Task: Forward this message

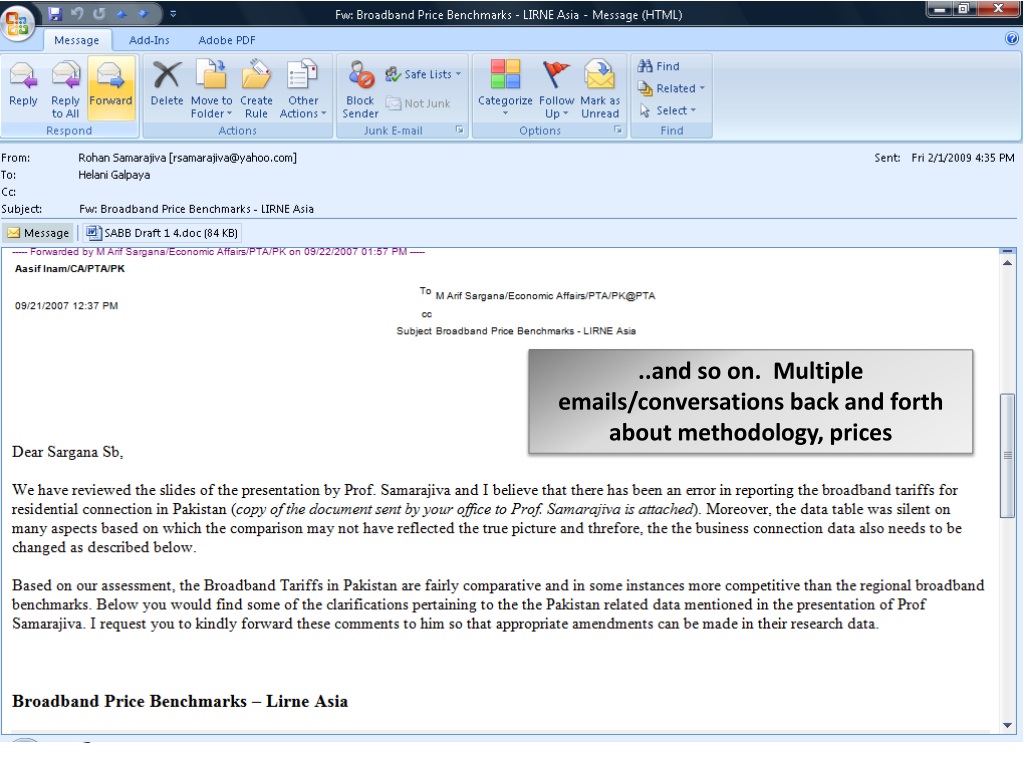Action: [111, 88]
